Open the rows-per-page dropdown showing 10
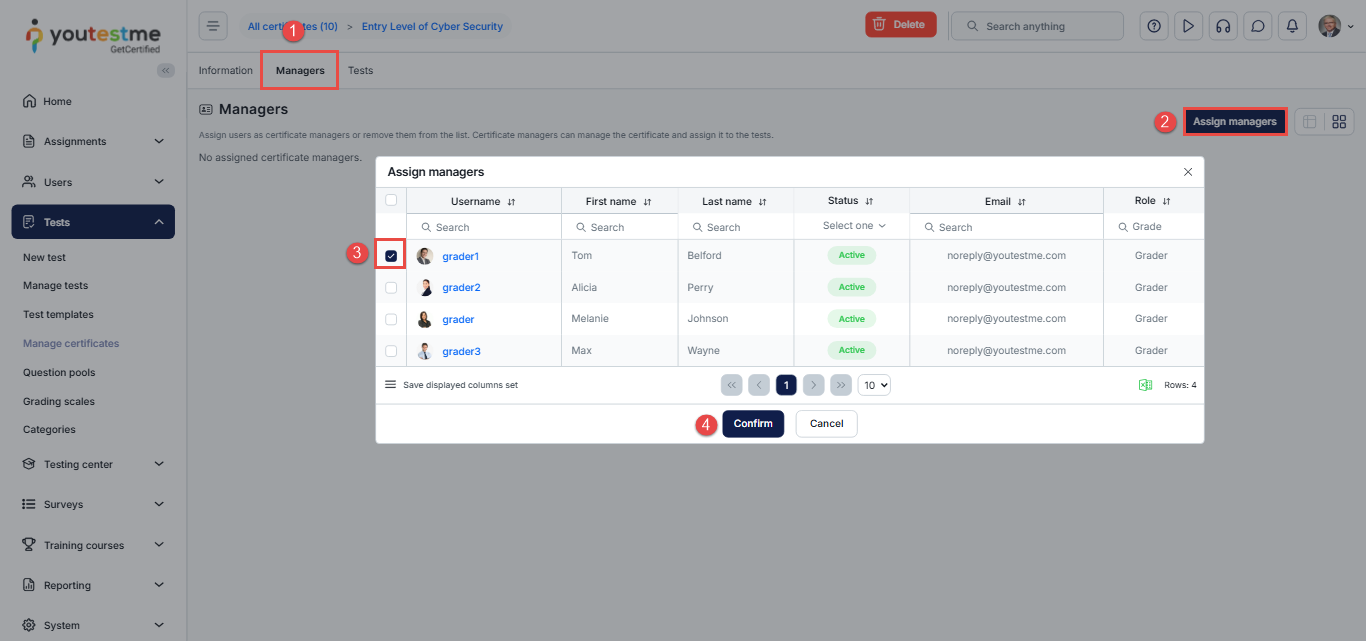Screen dimensions: 1366x641 pos(874,385)
